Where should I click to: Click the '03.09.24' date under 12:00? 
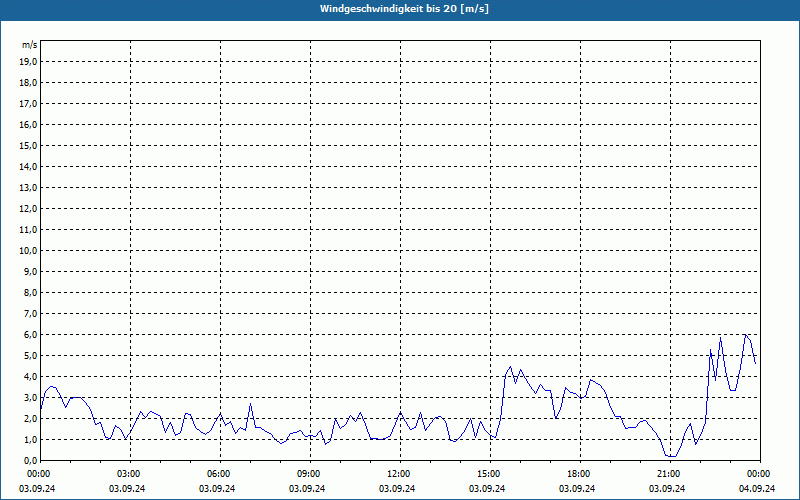397,489
